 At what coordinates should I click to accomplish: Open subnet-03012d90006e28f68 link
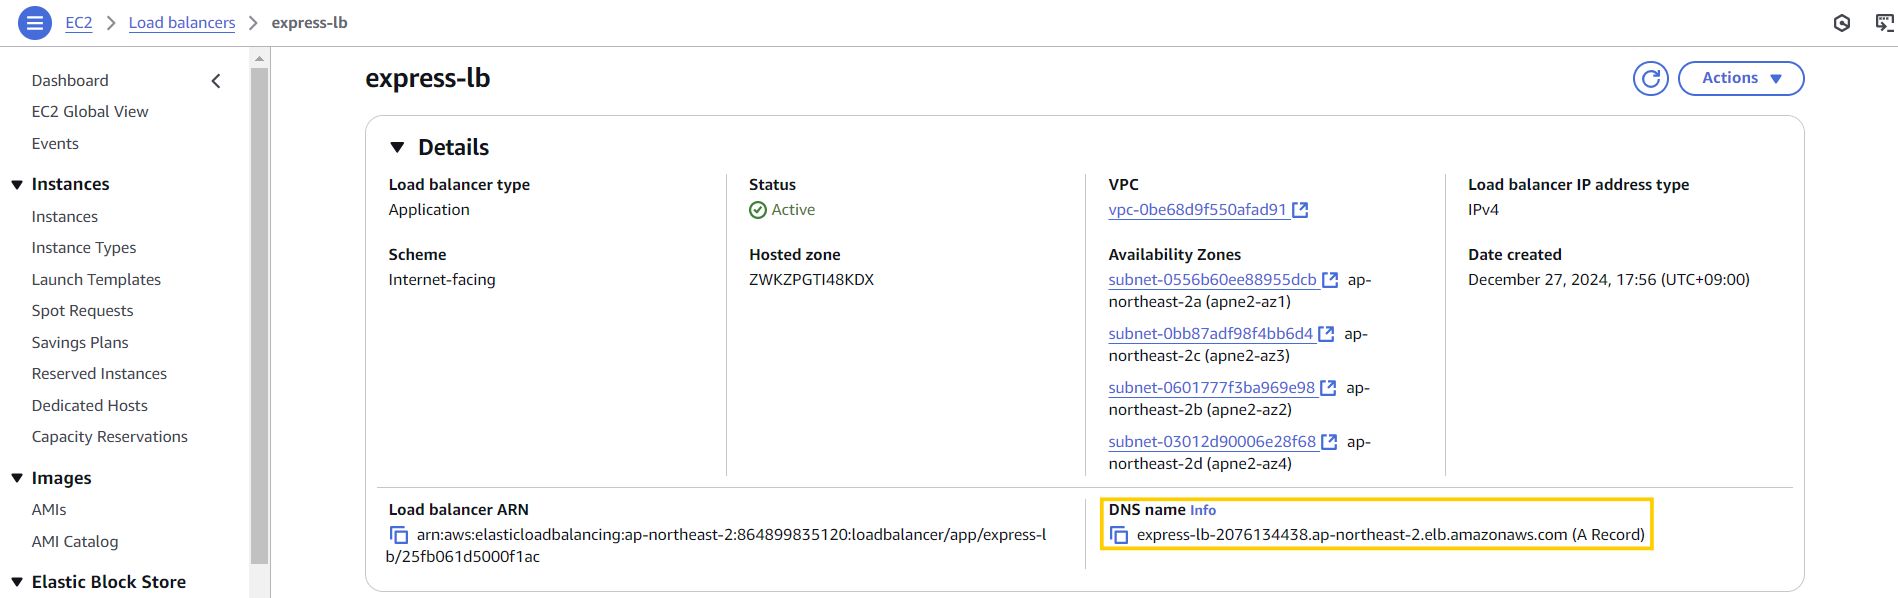point(1212,442)
